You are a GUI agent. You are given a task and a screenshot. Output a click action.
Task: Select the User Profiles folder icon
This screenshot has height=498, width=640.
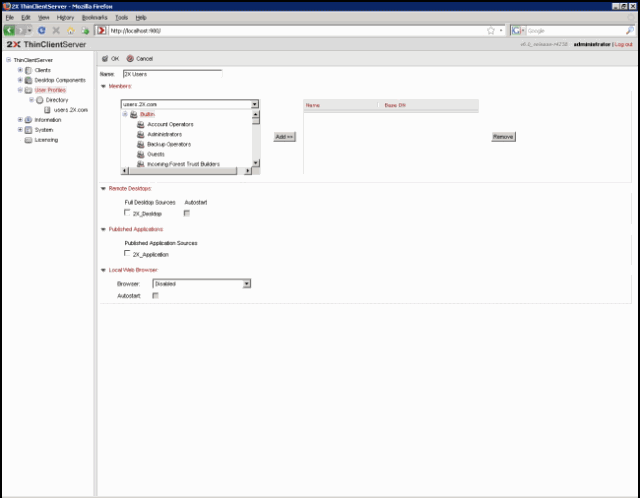(x=29, y=90)
